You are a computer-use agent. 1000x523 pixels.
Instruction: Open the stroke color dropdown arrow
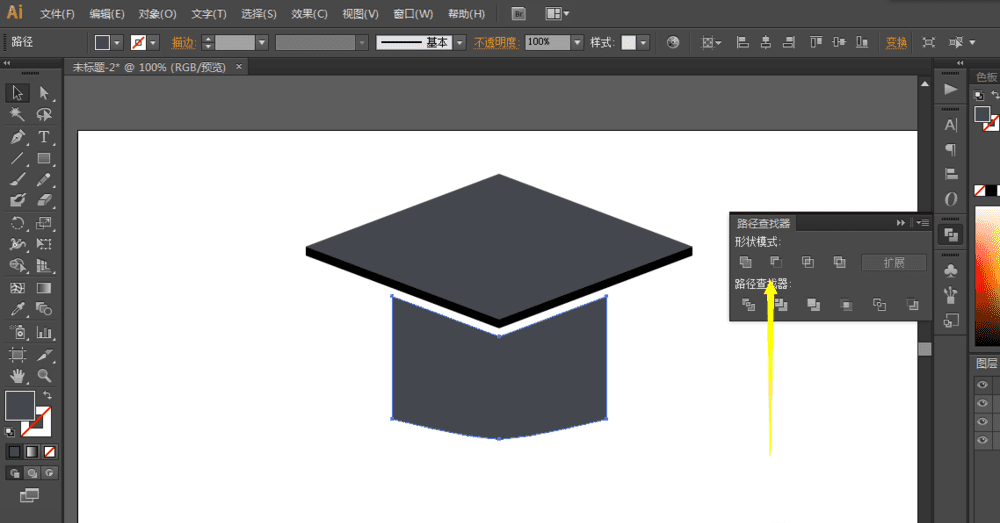(155, 43)
